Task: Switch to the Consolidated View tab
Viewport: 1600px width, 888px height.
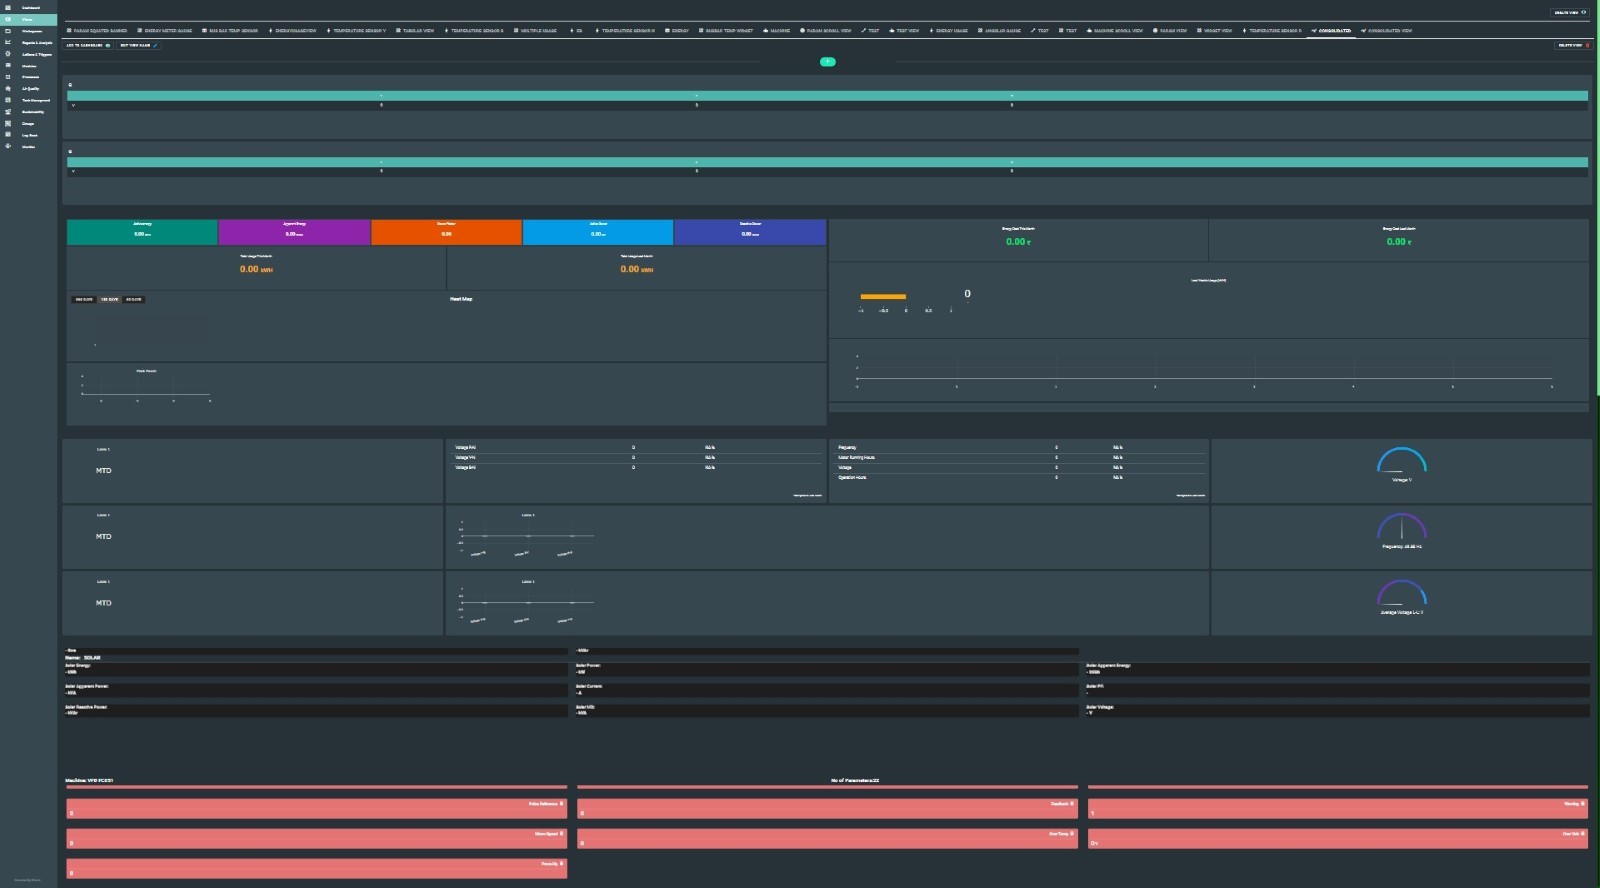Action: [x=1386, y=31]
